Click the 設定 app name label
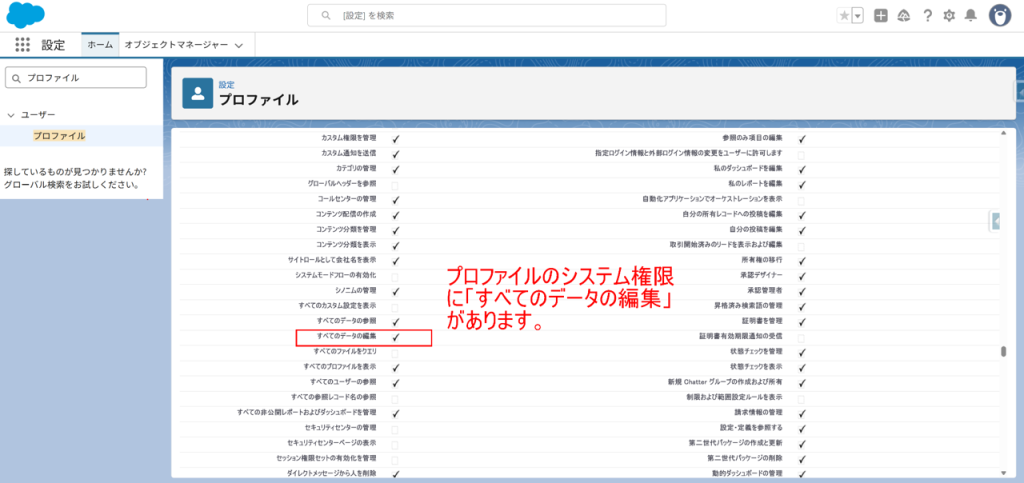Viewport: 1024px width, 483px height. click(54, 45)
